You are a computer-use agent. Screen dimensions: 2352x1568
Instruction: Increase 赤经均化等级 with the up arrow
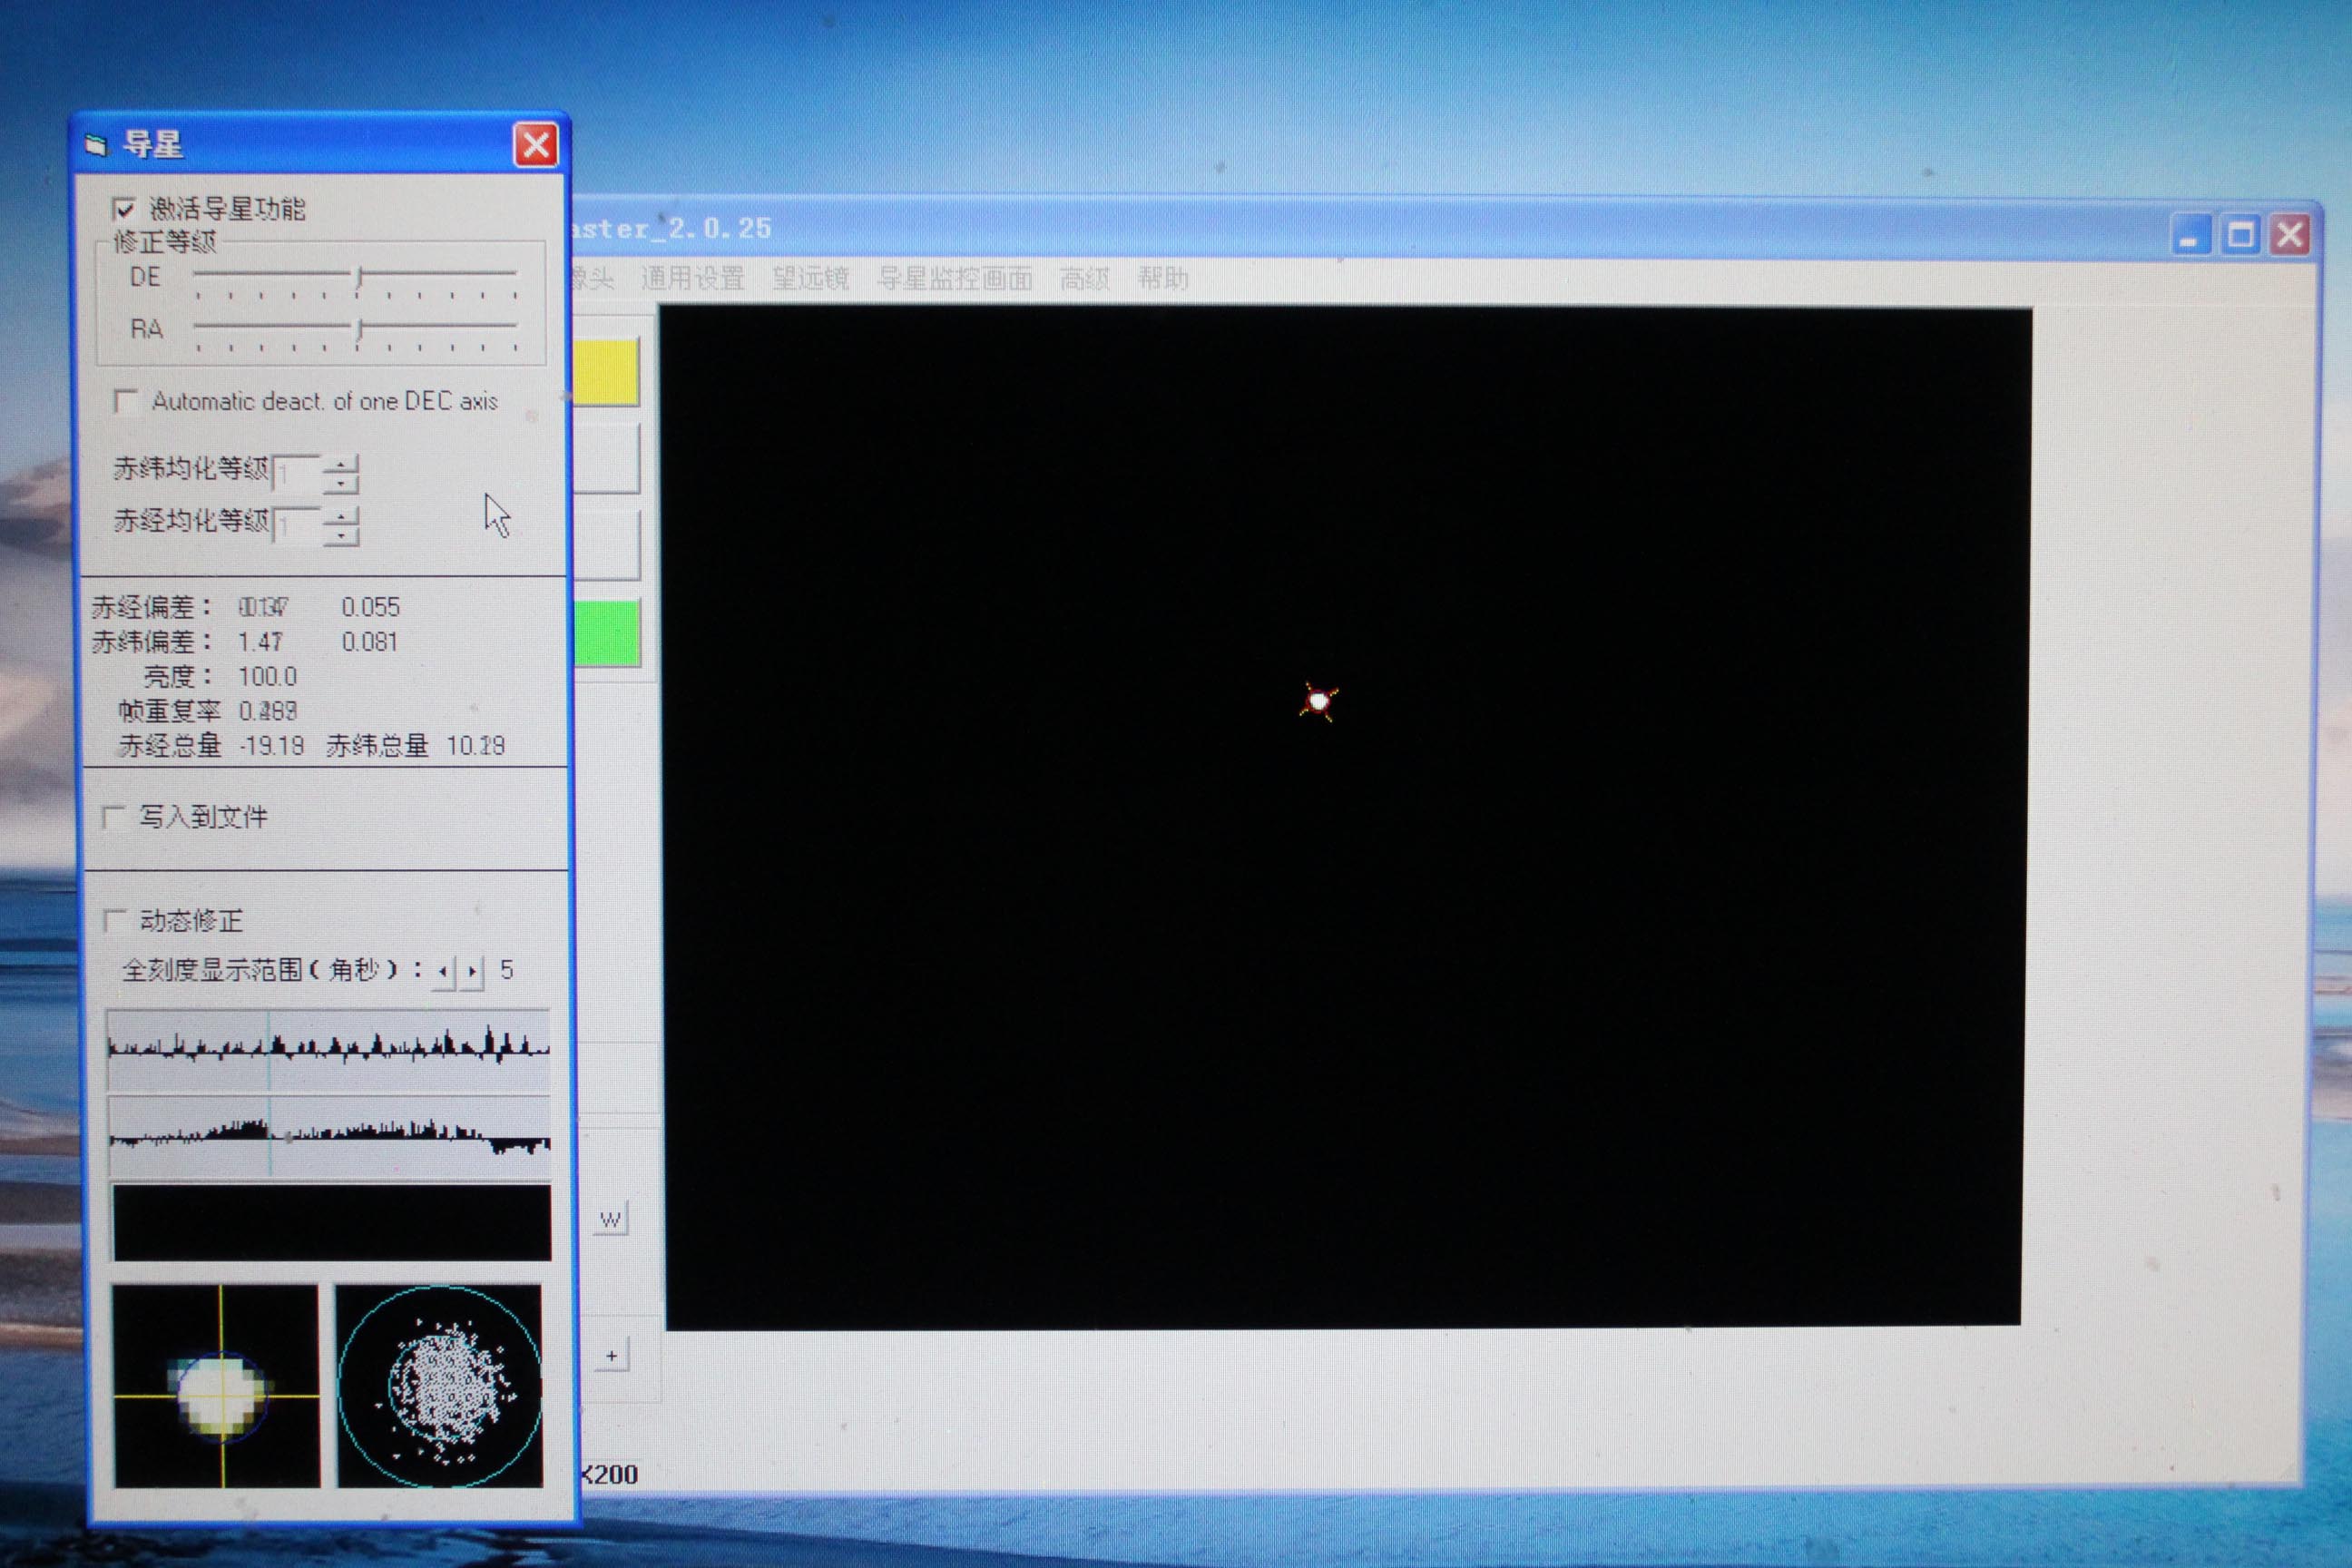point(341,517)
